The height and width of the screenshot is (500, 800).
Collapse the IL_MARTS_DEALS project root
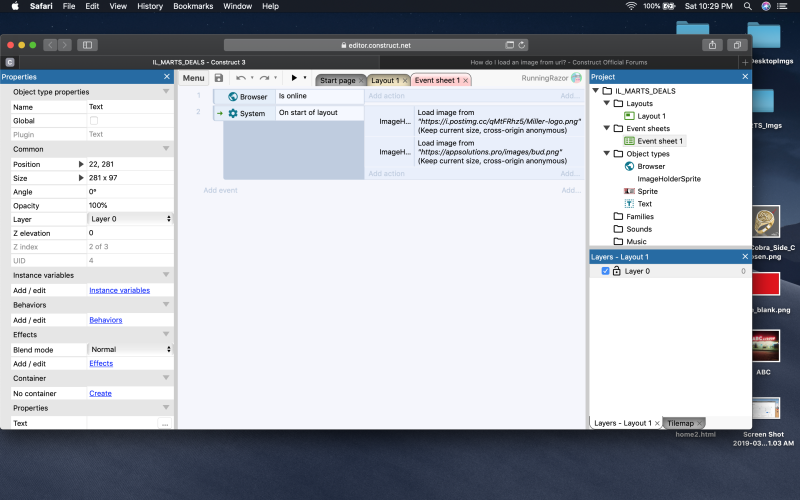point(595,90)
